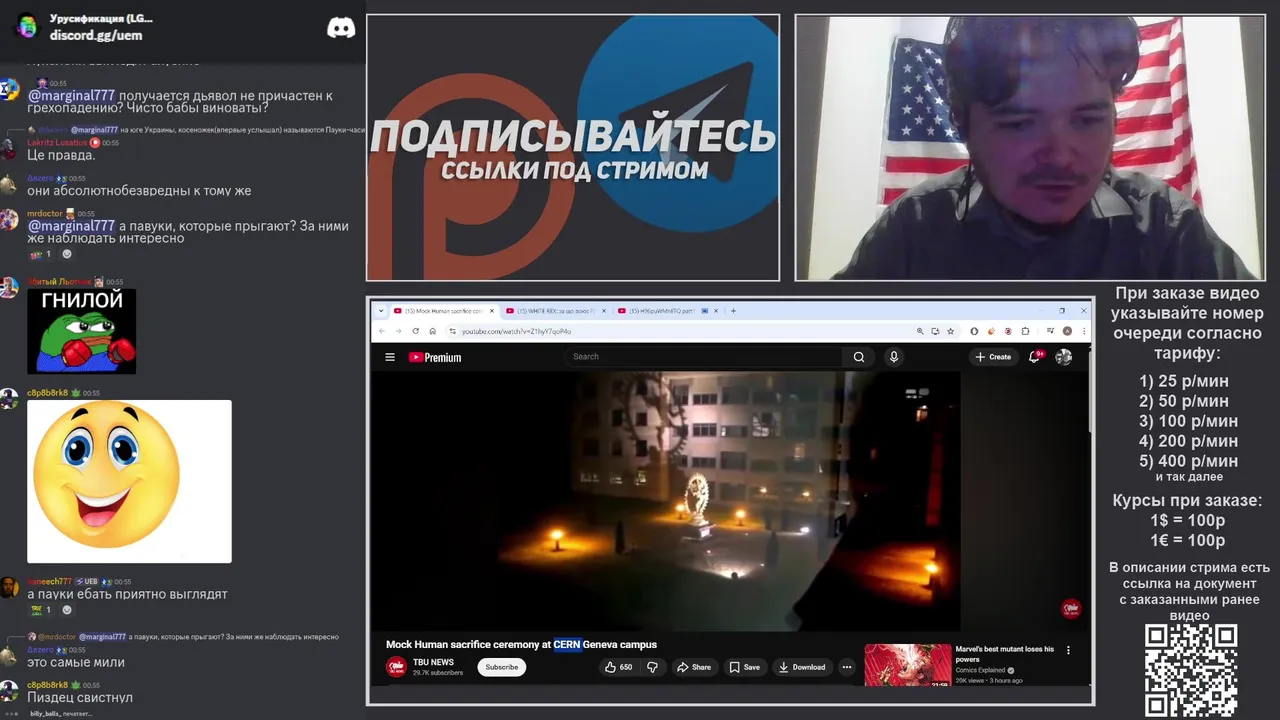1280x720 pixels.
Task: Click the browser forward arrow
Action: point(398,331)
